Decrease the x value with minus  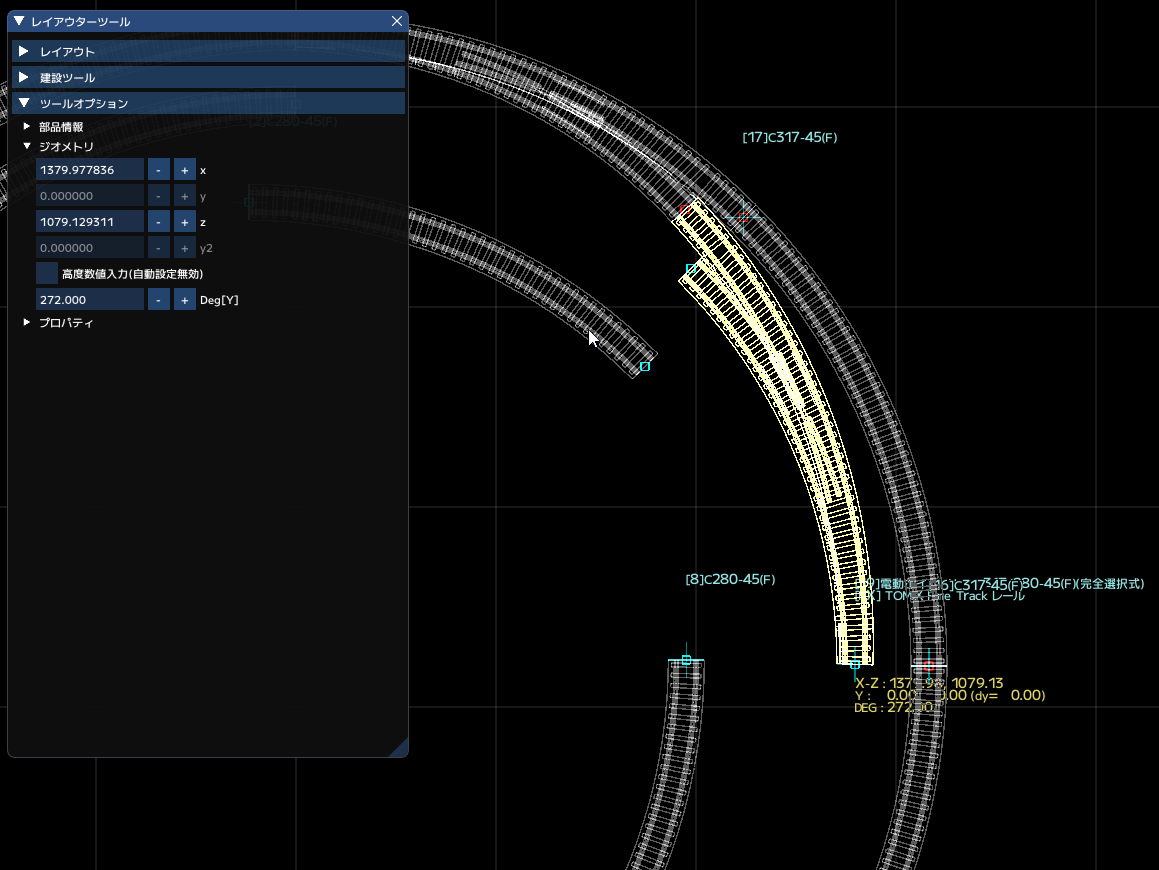point(158,169)
